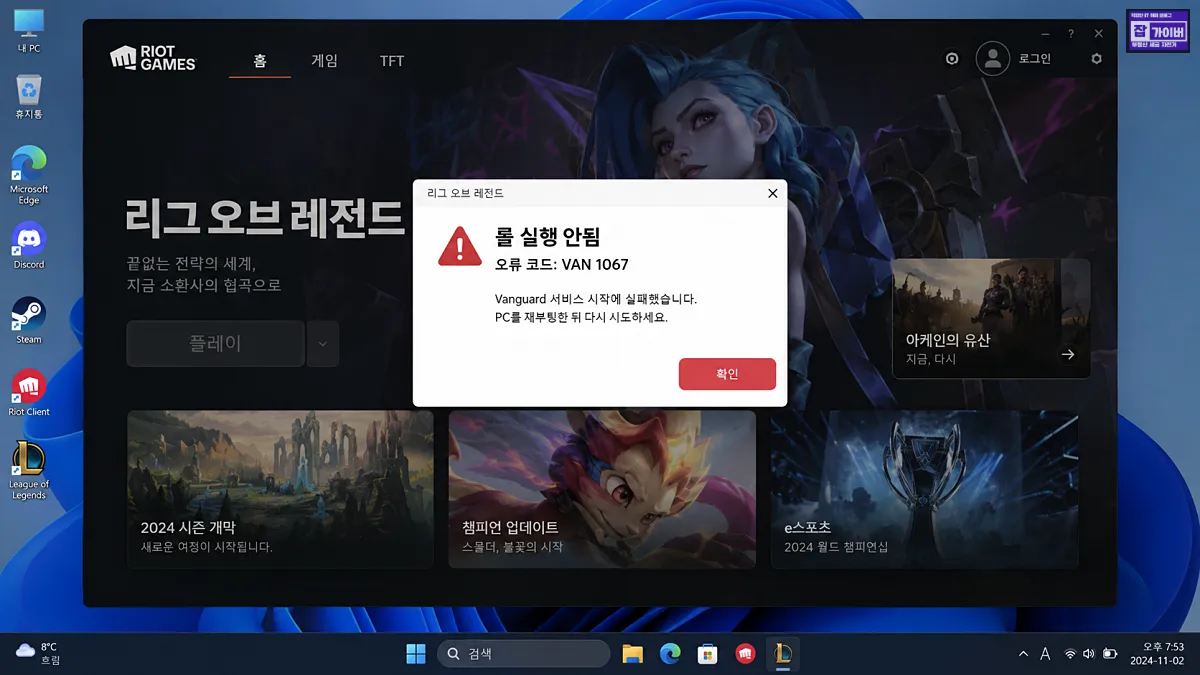Click the taskbar 검색 search box
This screenshot has height=675, width=1200.
tap(524, 654)
